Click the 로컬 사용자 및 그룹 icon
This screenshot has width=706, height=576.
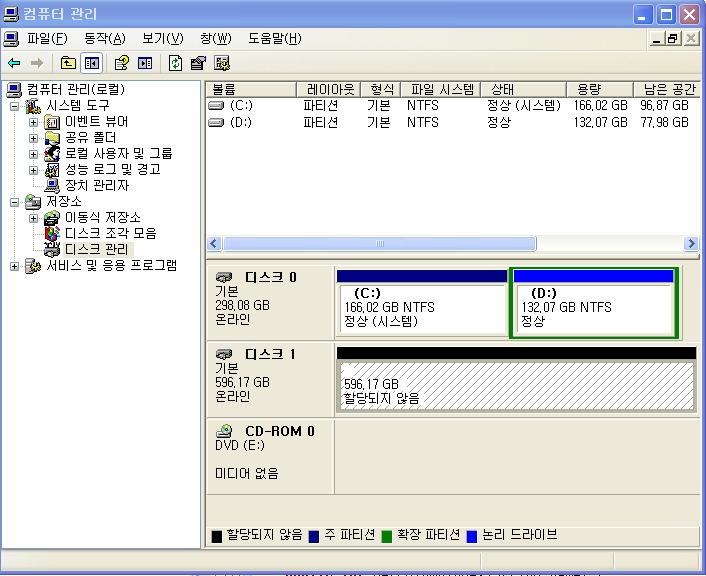(x=52, y=154)
